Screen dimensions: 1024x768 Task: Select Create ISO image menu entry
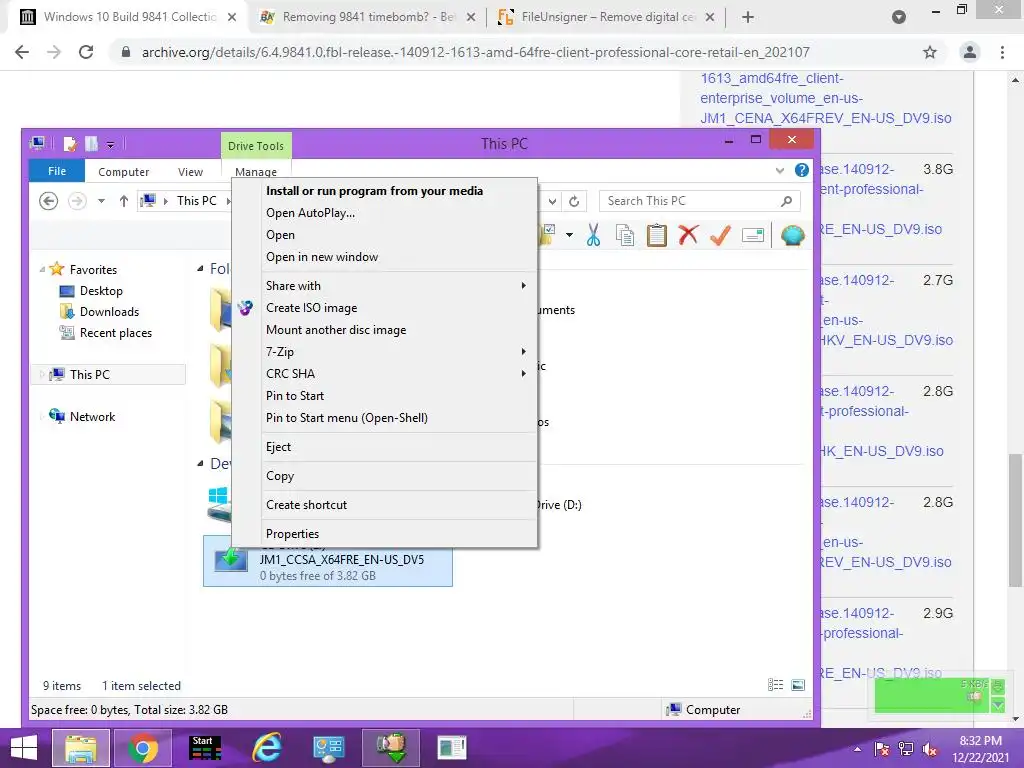[312, 308]
